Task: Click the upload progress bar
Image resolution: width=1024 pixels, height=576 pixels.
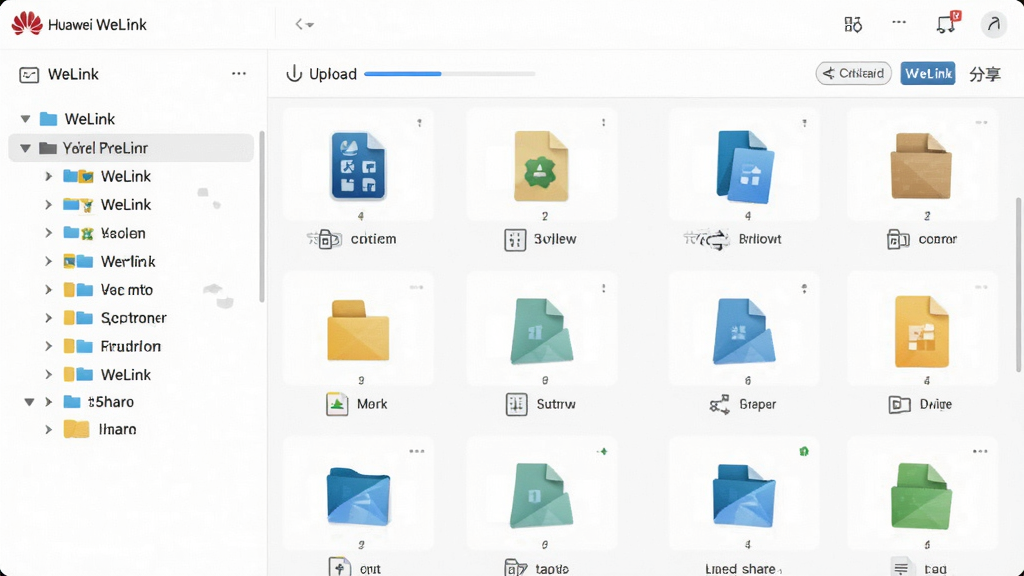Action: click(x=449, y=74)
